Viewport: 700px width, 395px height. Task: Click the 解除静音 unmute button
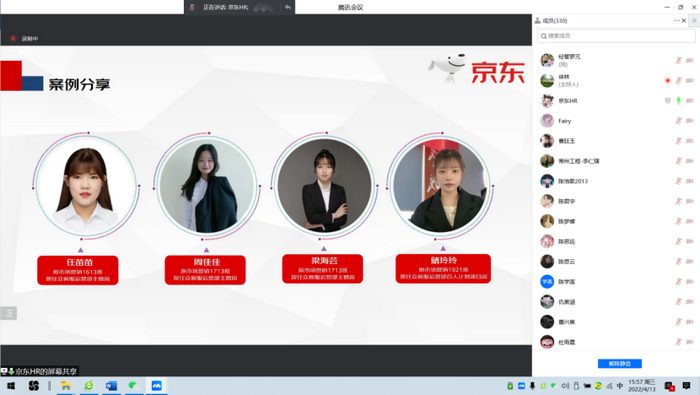click(620, 364)
